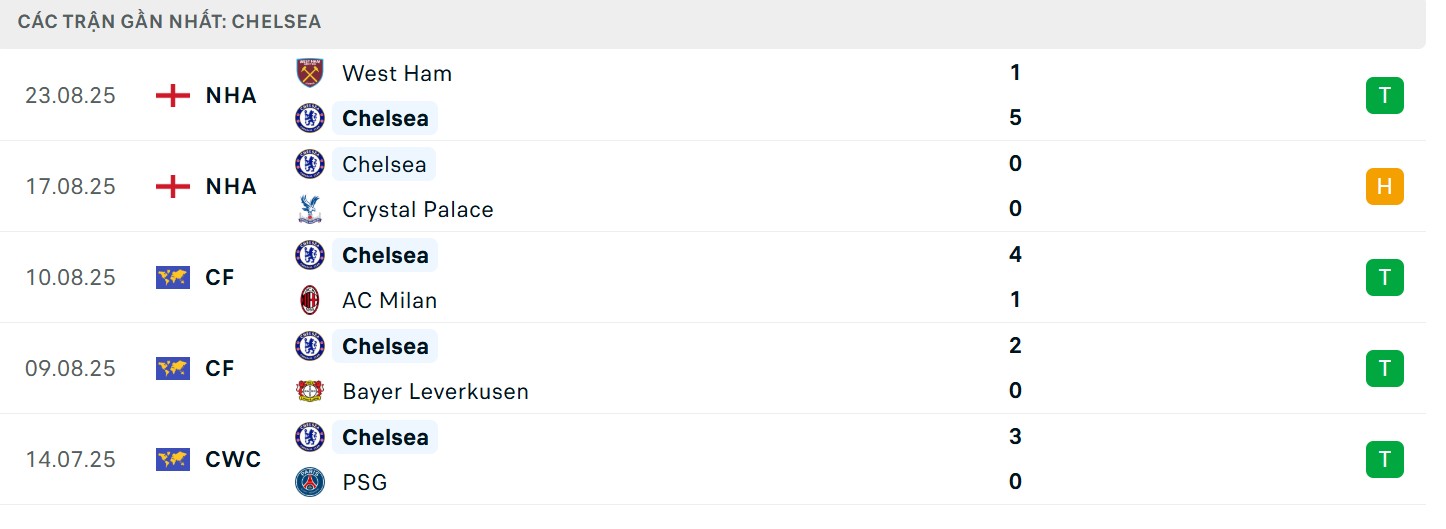
Task: Click the England flag on 23.08.25 match
Action: click(173, 96)
